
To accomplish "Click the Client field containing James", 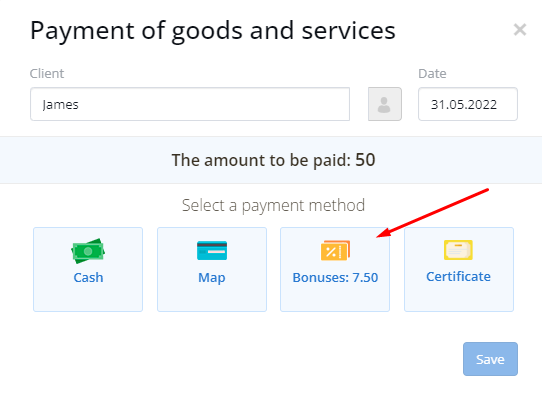I will tap(190, 104).
